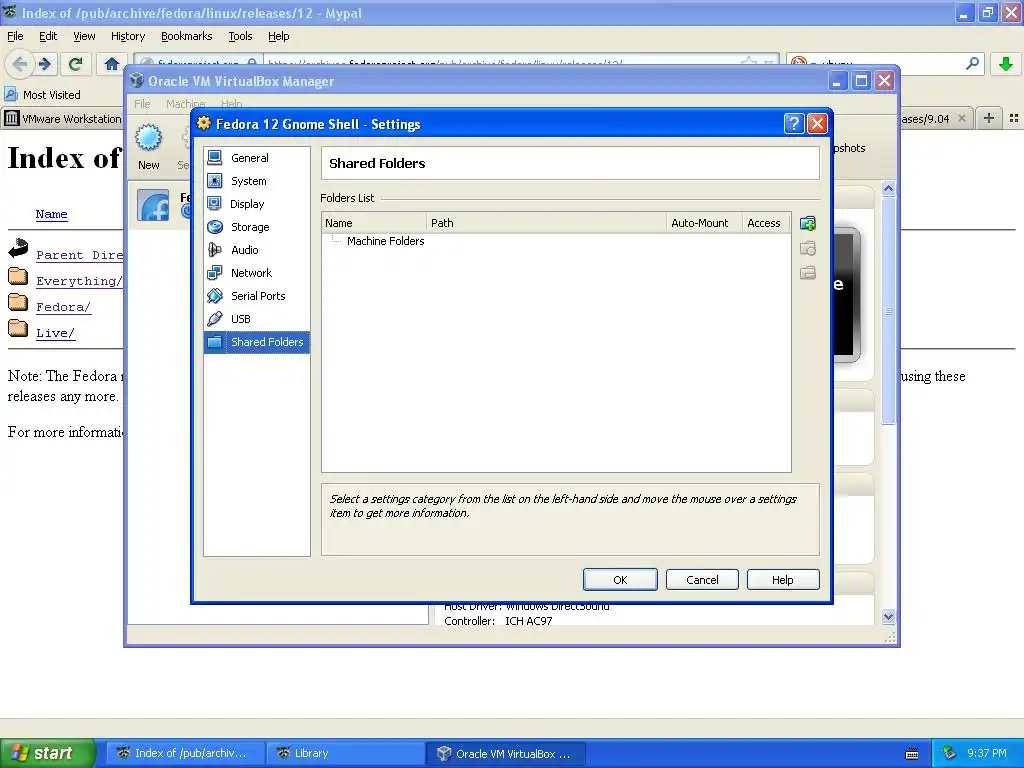Viewport: 1024px width, 768px height.
Task: Click VirtualBox Manager scroll down arrow
Action: point(888,616)
